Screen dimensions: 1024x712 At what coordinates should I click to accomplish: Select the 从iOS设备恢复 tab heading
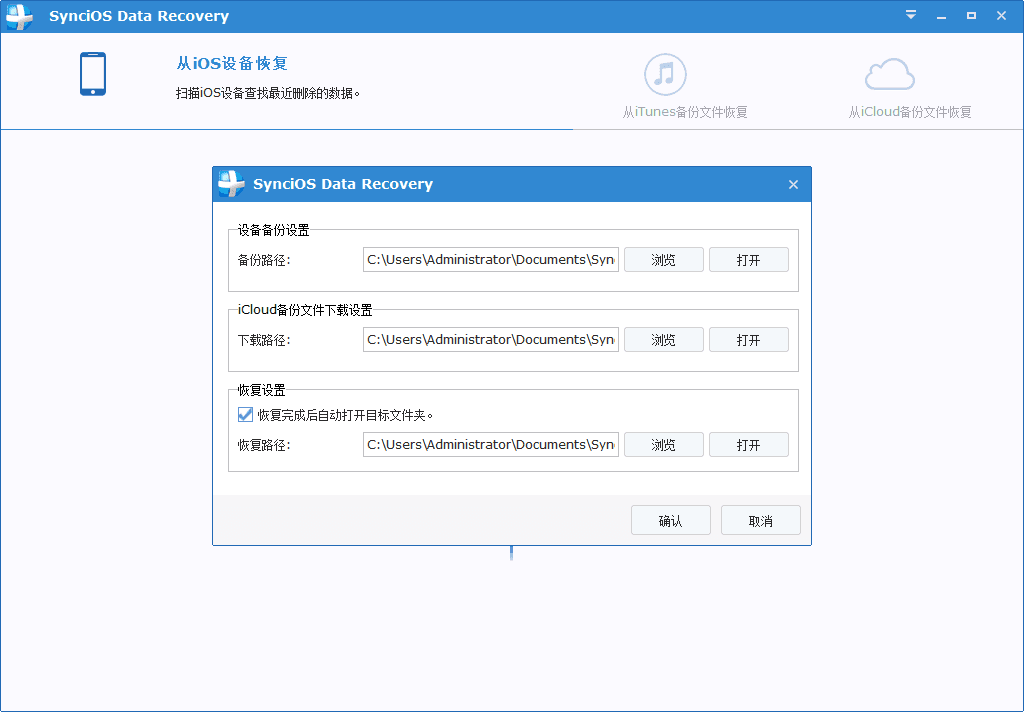(232, 63)
